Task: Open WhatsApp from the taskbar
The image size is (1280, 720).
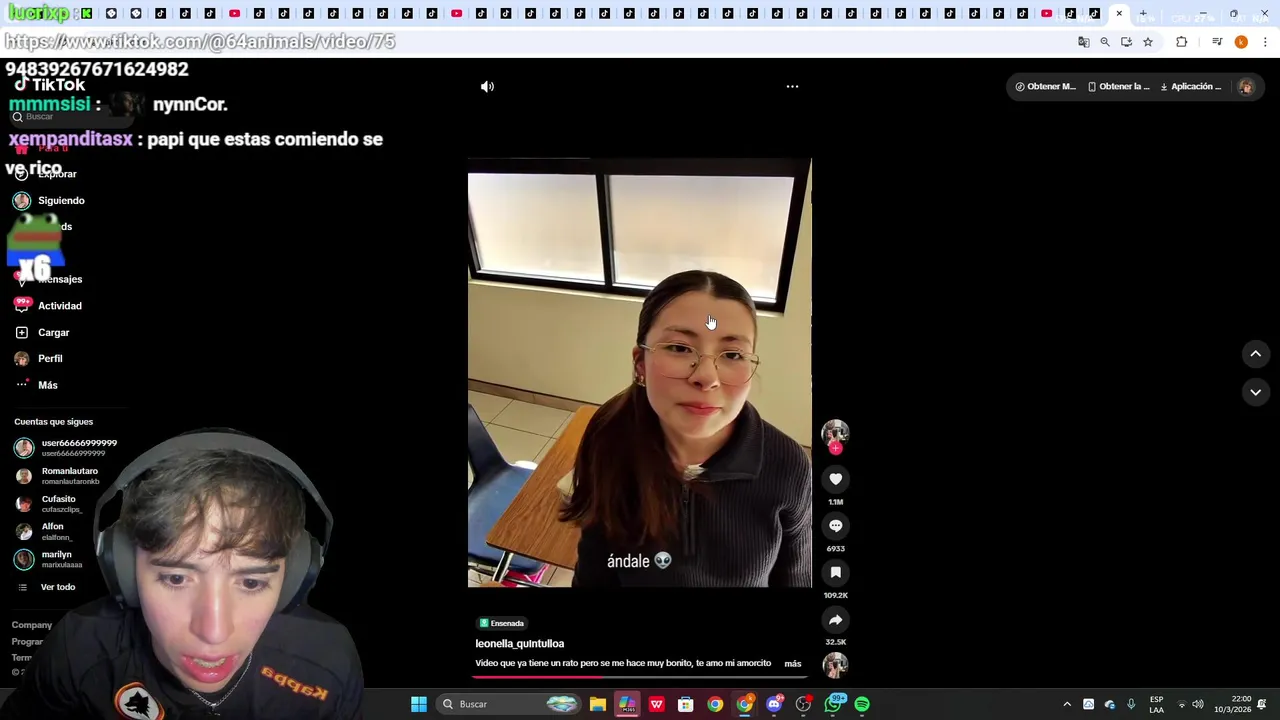Action: 833,704
